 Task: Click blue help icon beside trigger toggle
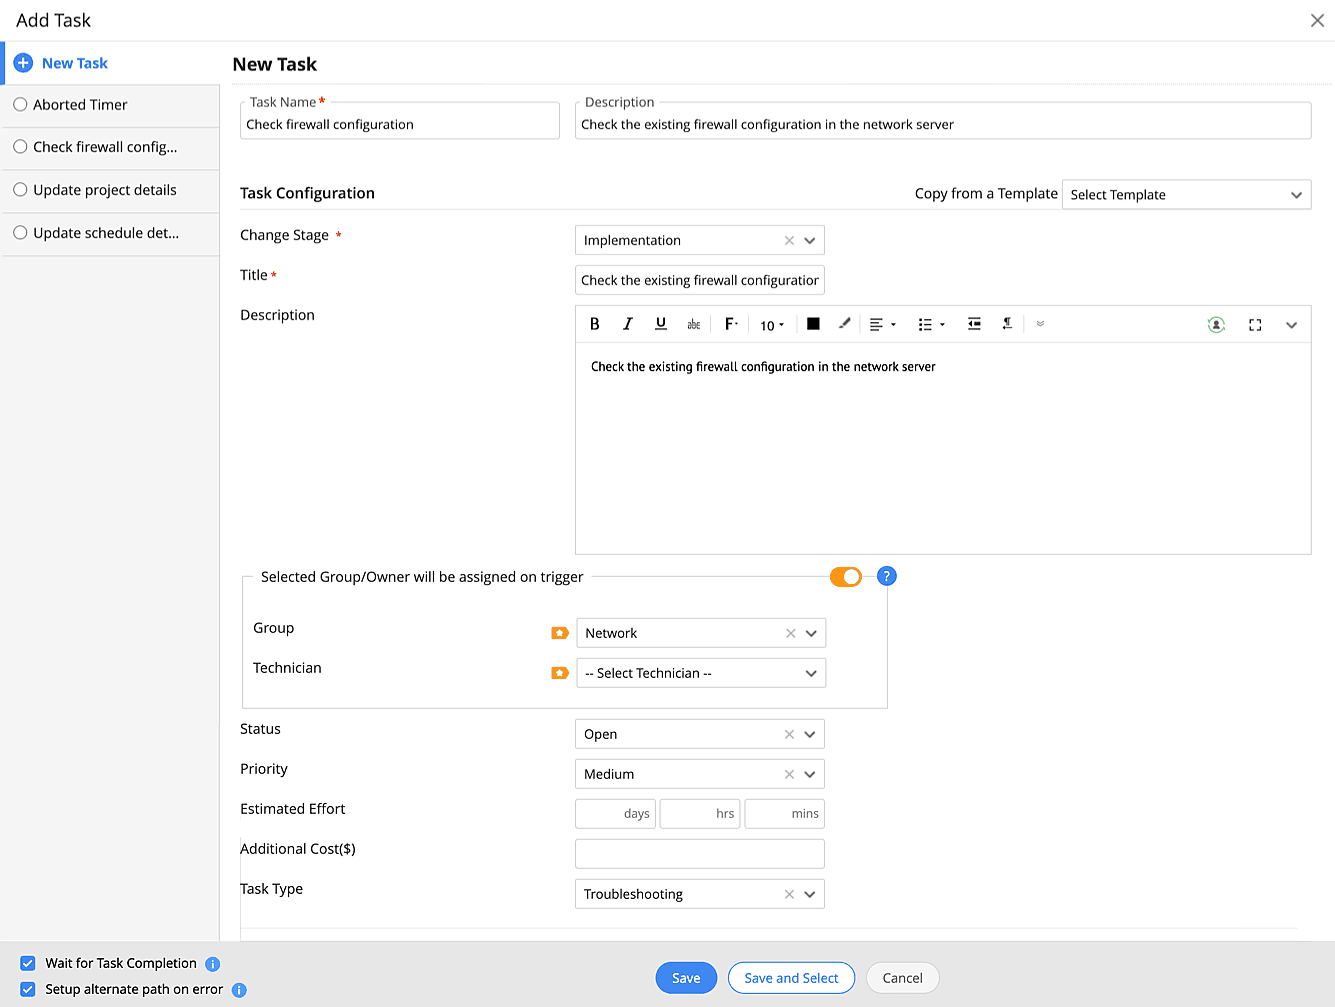coord(886,576)
